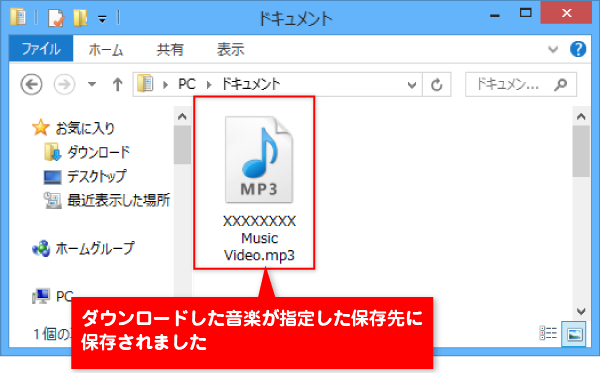Click the magnifier search icon

(561, 84)
